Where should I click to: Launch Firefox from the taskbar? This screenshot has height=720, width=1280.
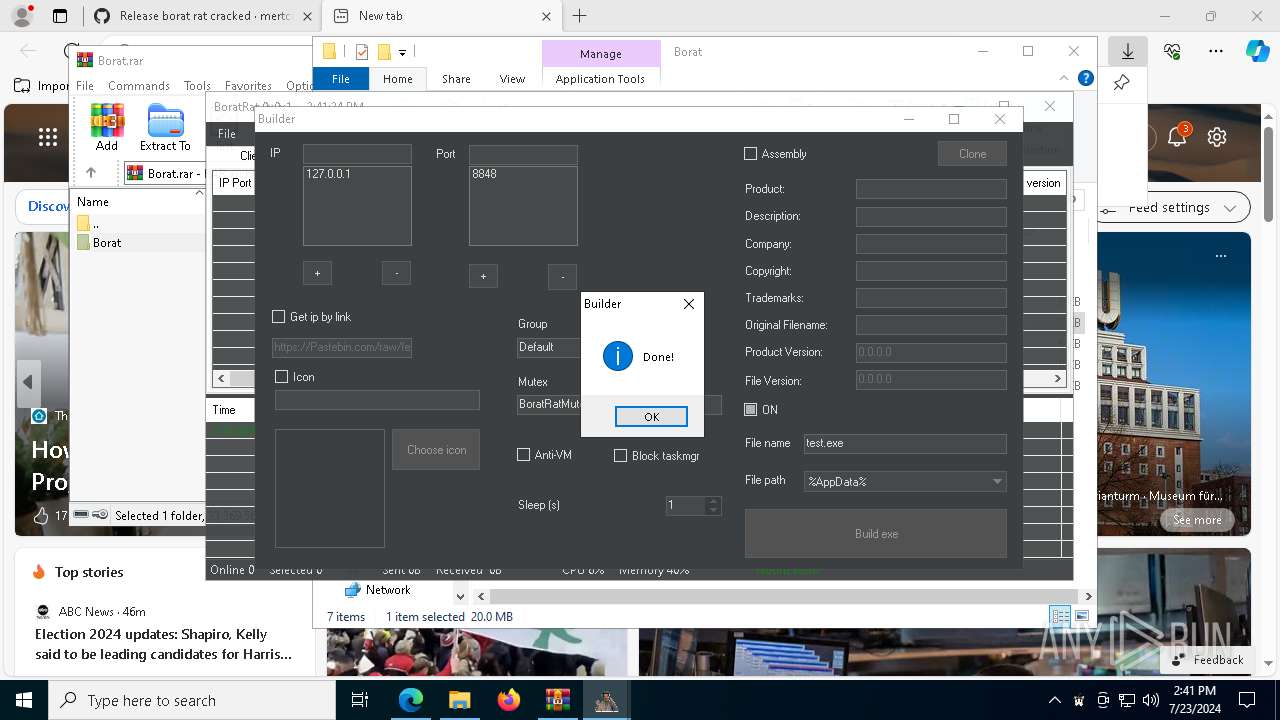[508, 700]
